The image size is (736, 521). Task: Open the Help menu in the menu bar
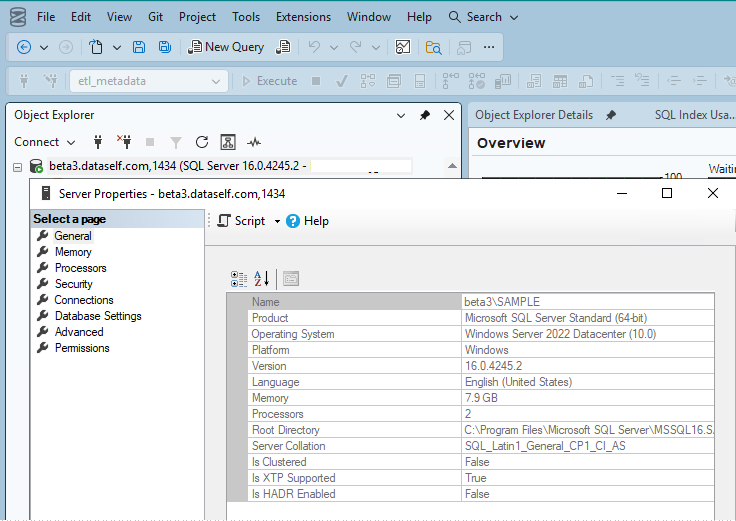tap(419, 17)
